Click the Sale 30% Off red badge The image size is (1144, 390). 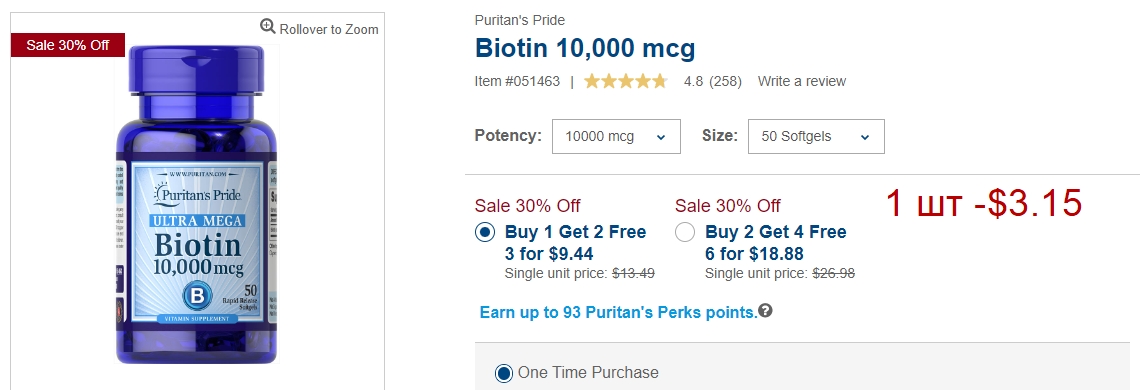pos(68,45)
